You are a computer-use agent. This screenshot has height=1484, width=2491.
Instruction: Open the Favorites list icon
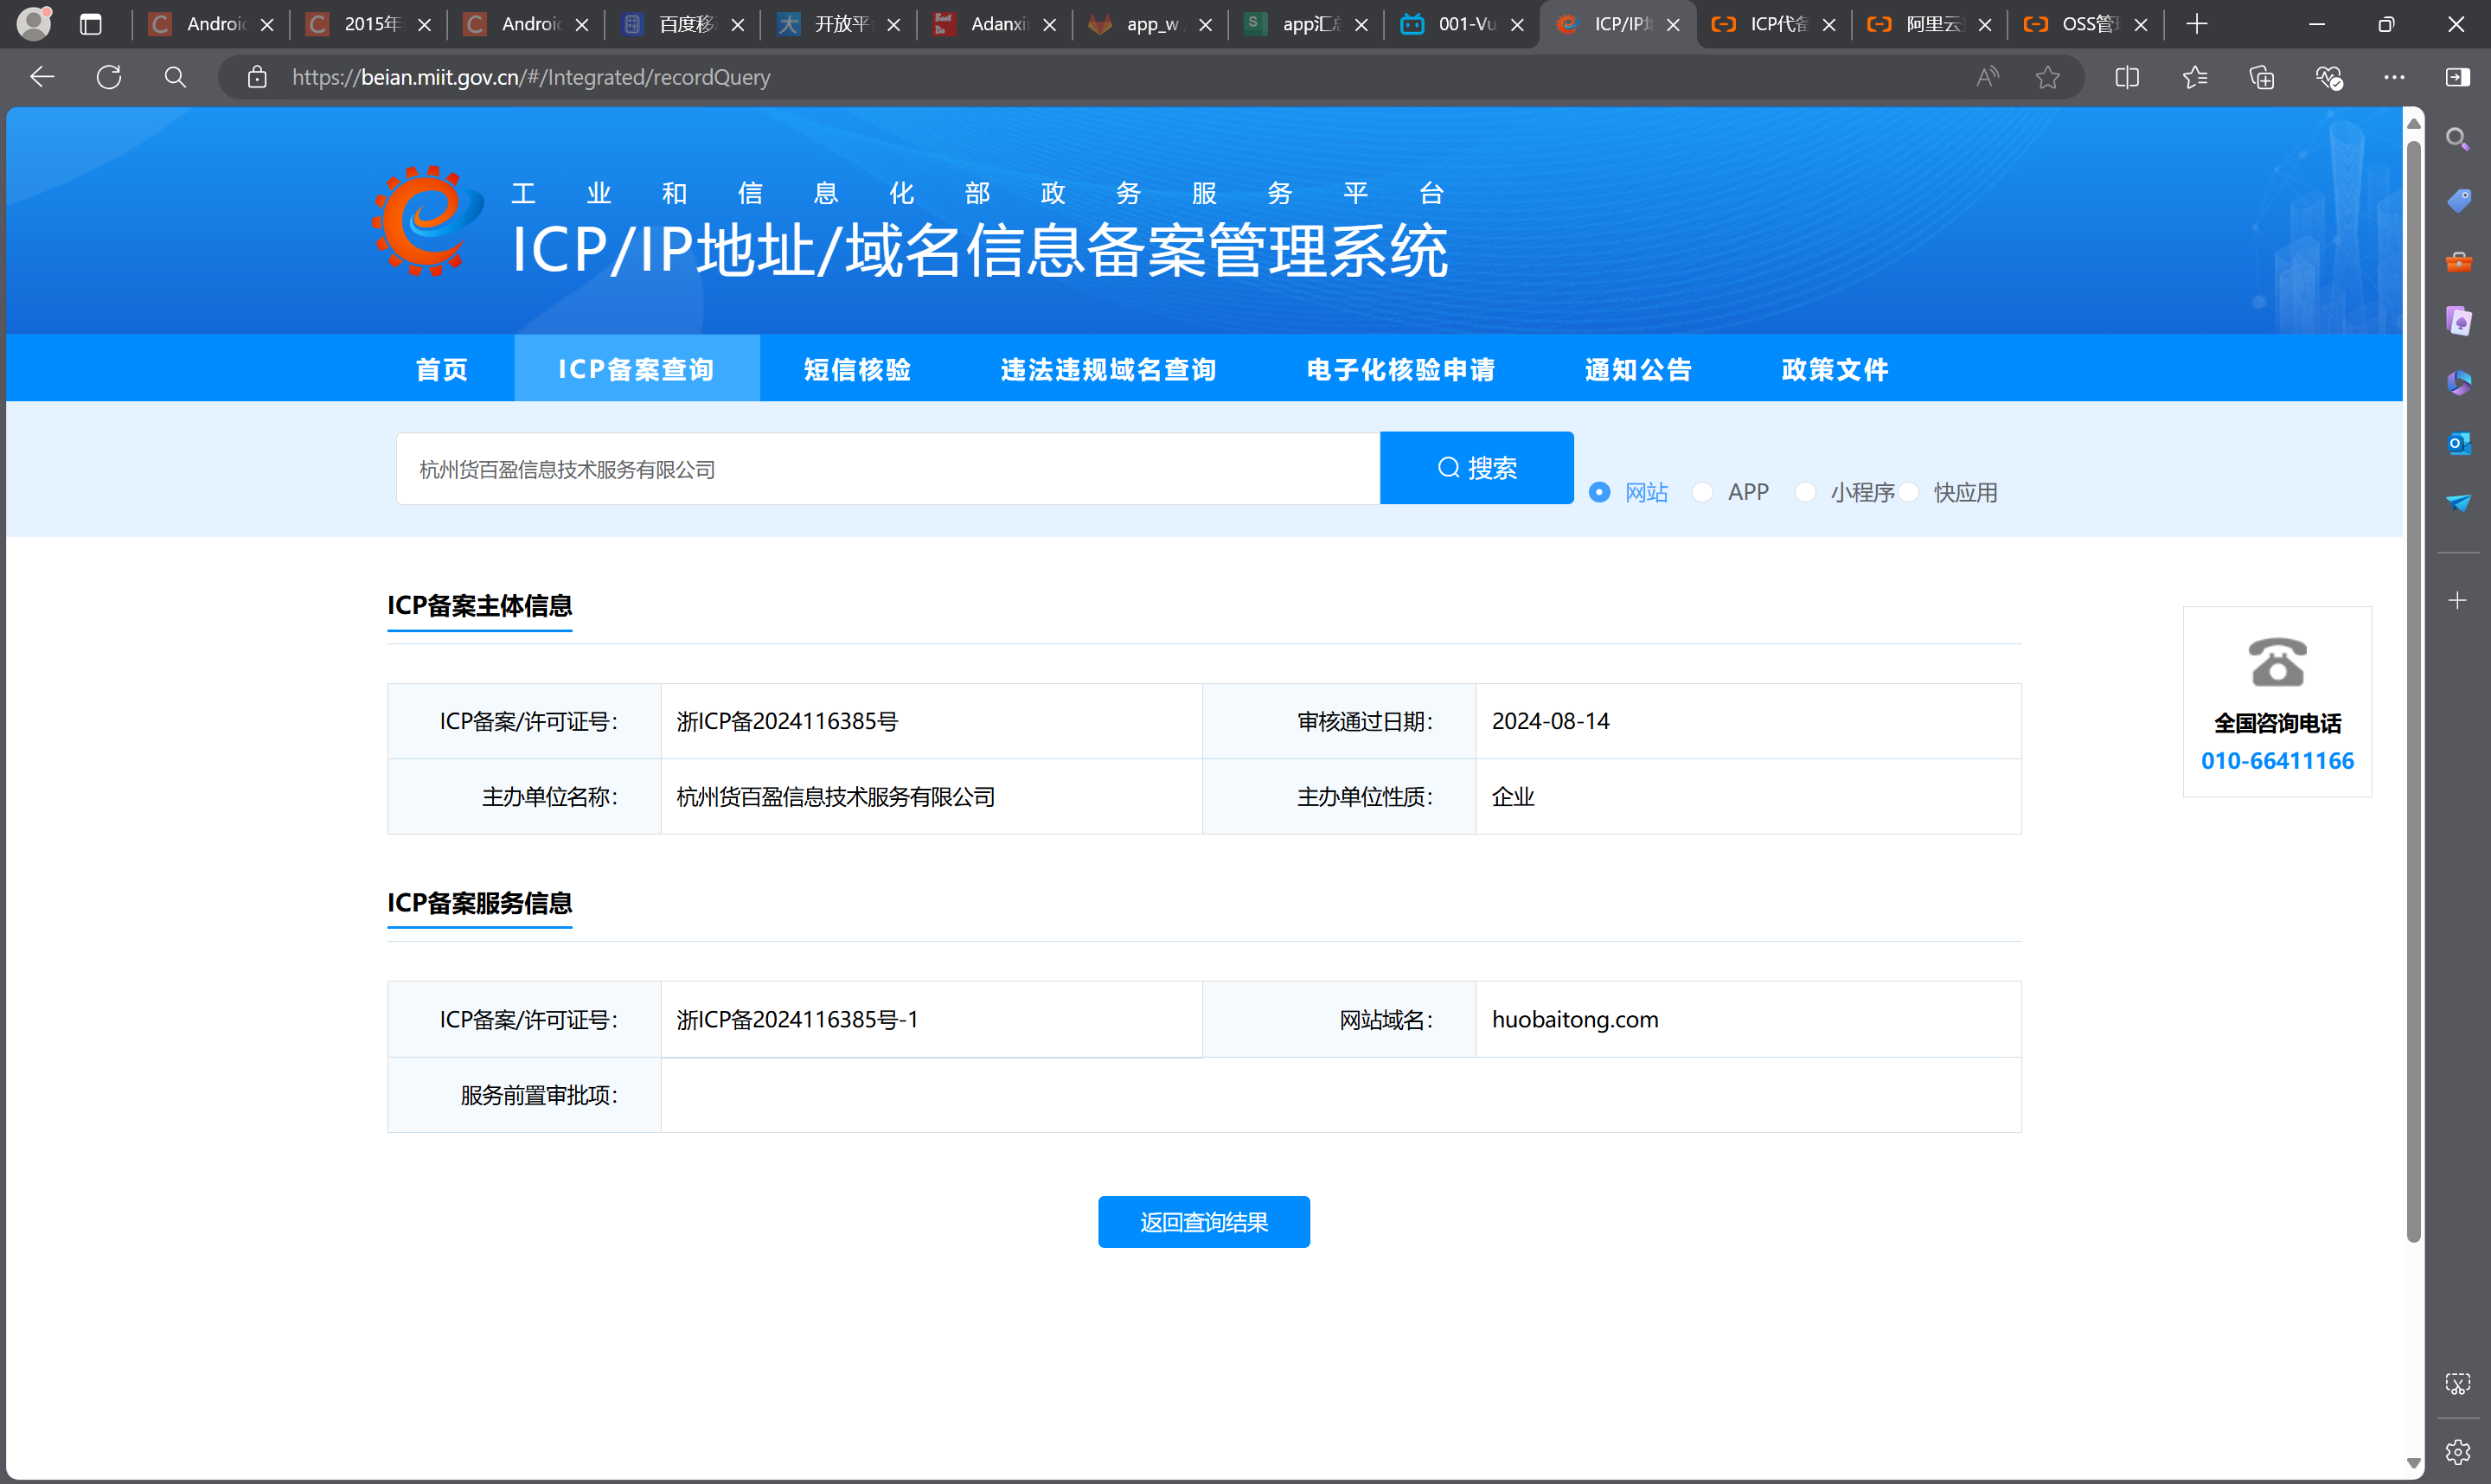tap(2194, 77)
